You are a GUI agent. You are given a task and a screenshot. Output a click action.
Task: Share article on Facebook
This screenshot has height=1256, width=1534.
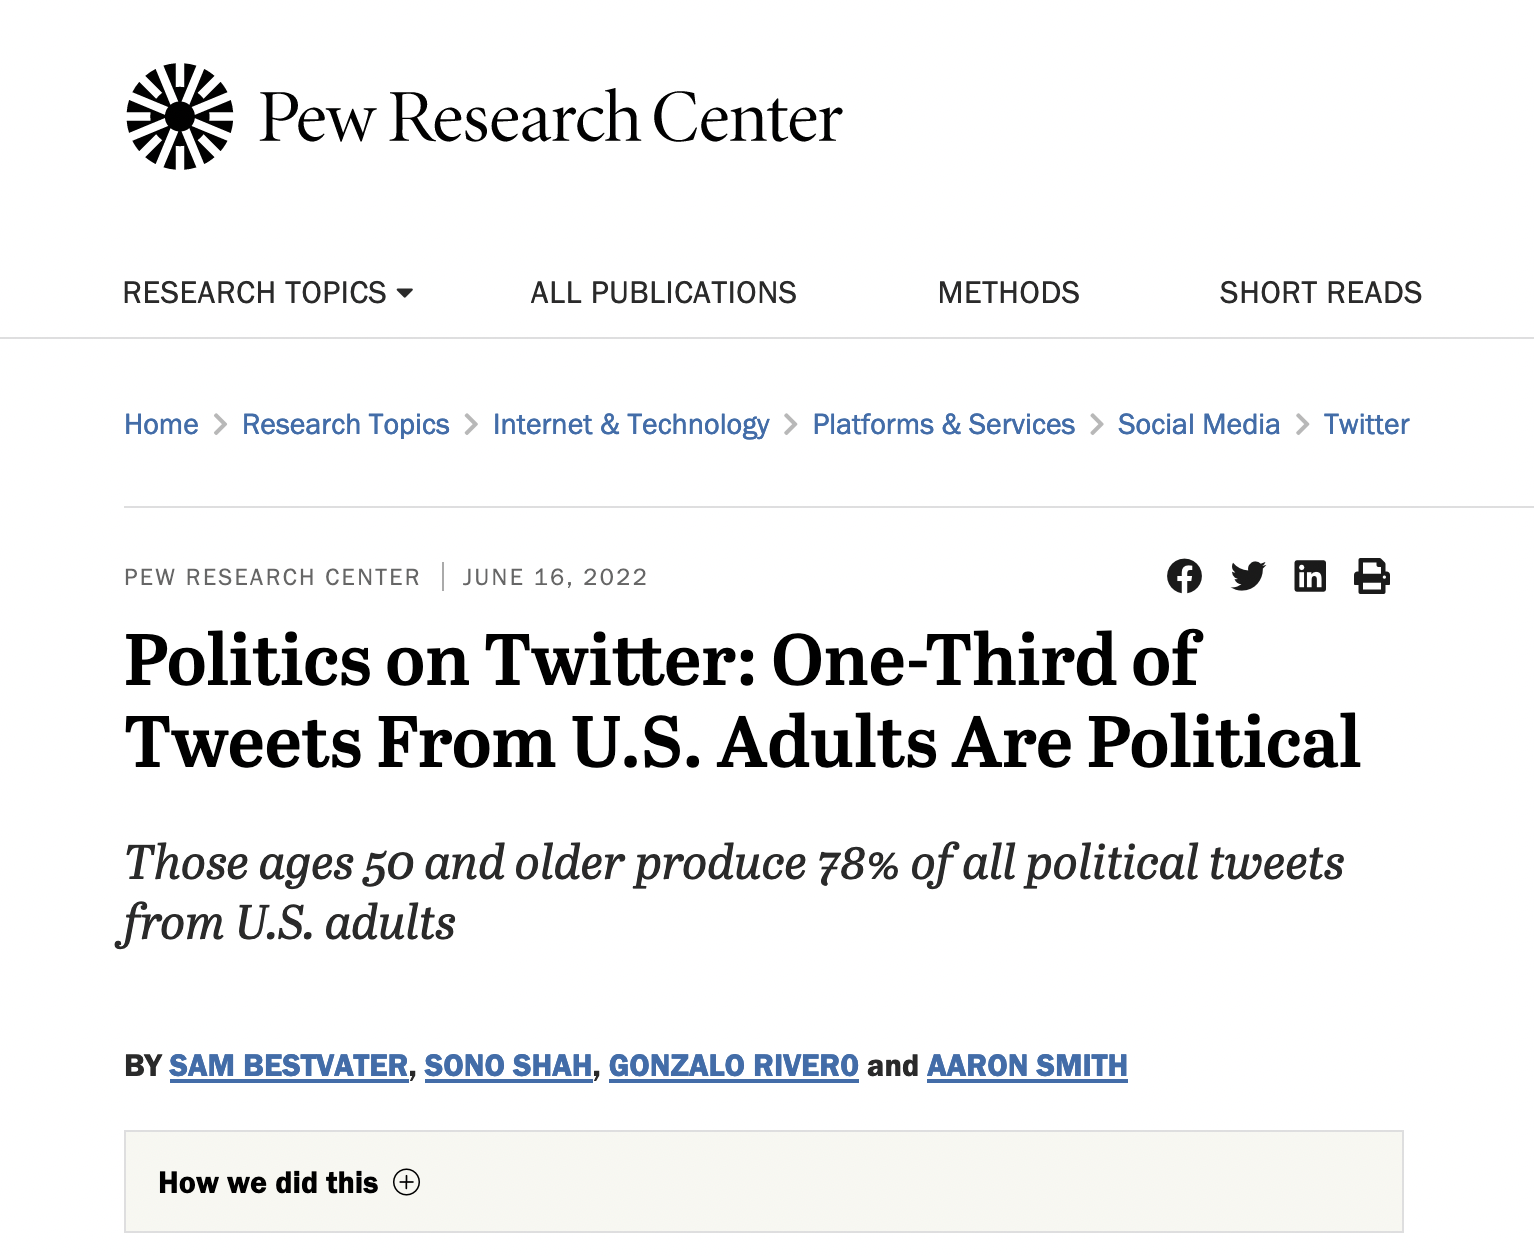(1184, 576)
